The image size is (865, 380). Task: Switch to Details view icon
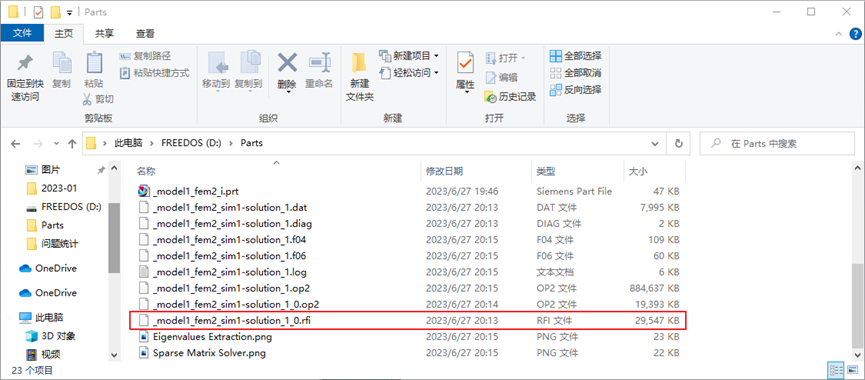tap(836, 370)
